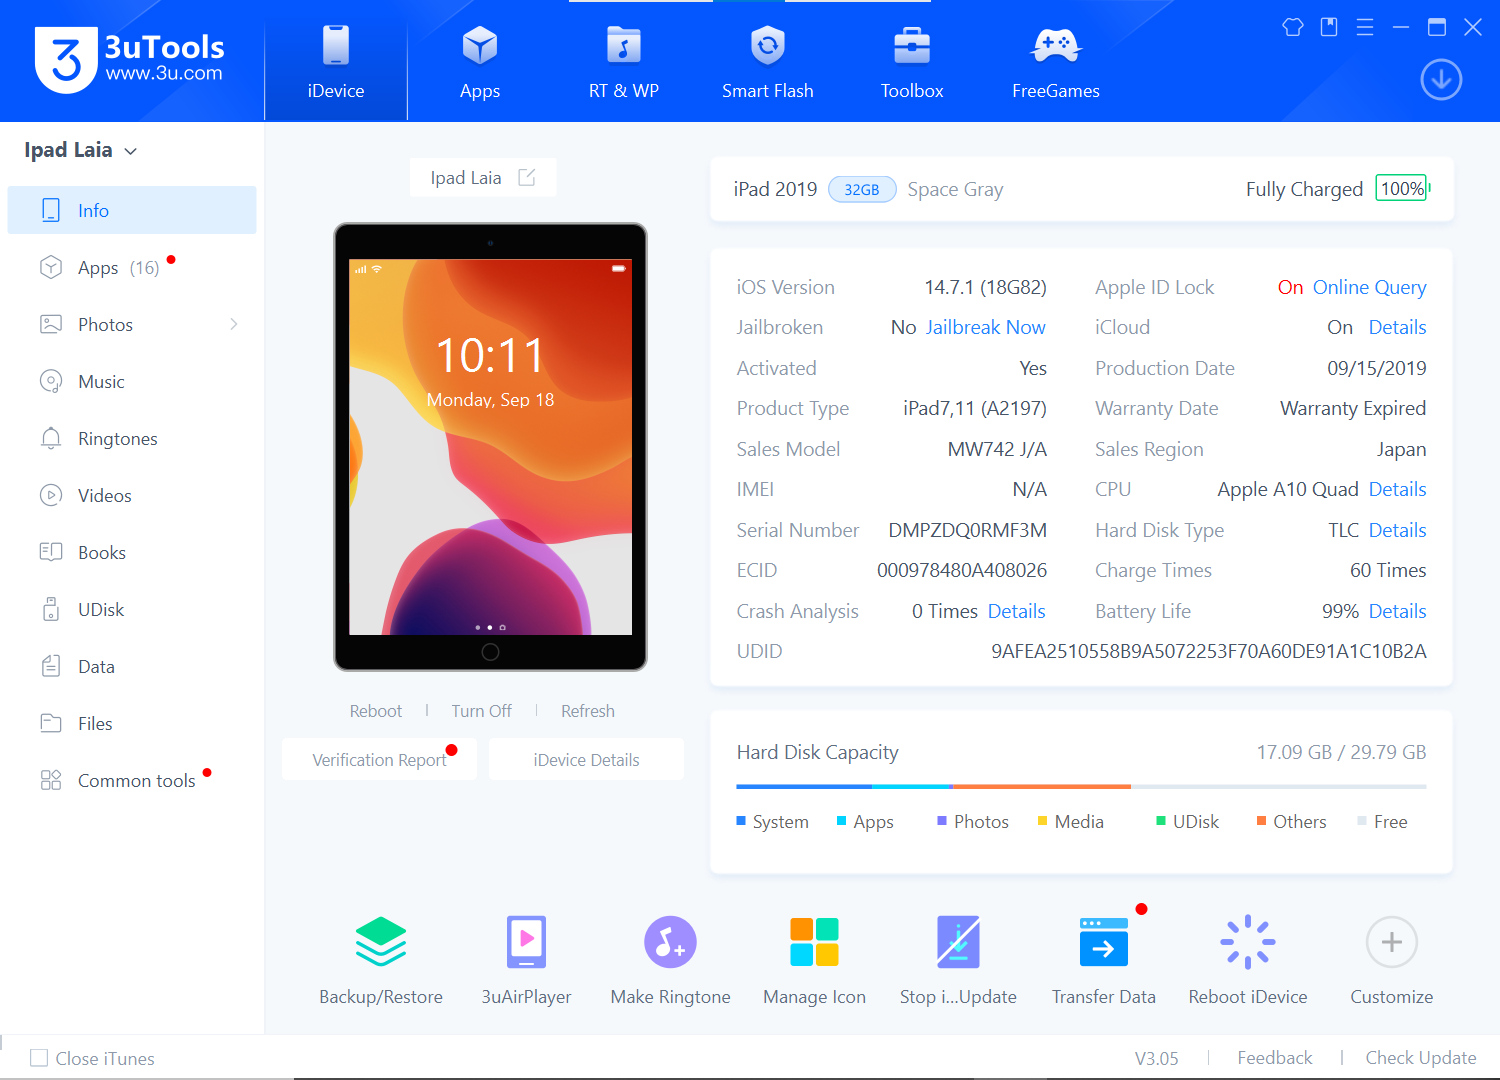Open Videos in the sidebar
The height and width of the screenshot is (1080, 1500).
[132, 495]
